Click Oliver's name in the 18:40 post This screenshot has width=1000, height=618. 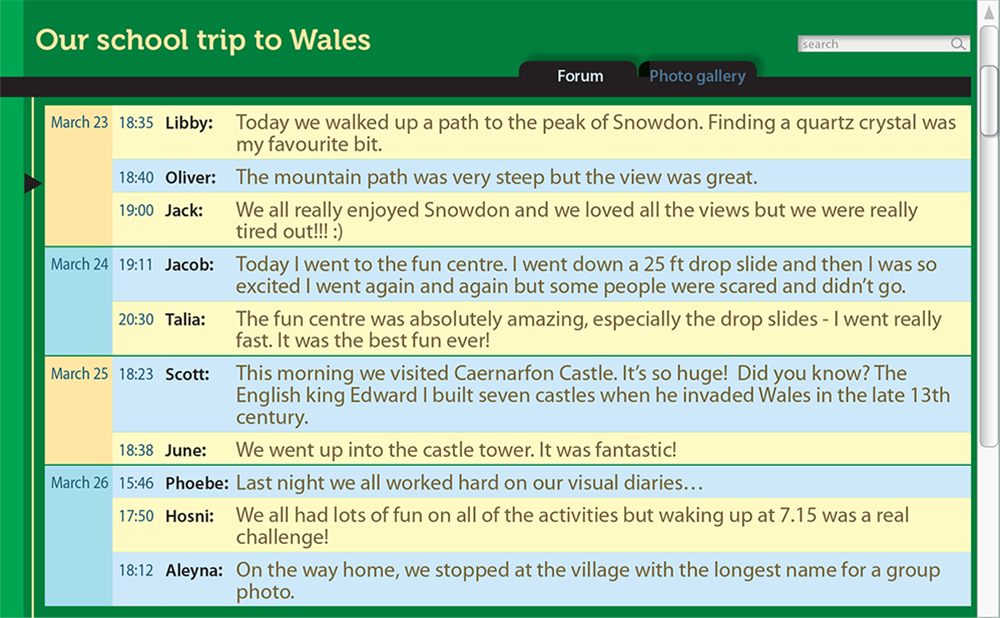pos(191,177)
